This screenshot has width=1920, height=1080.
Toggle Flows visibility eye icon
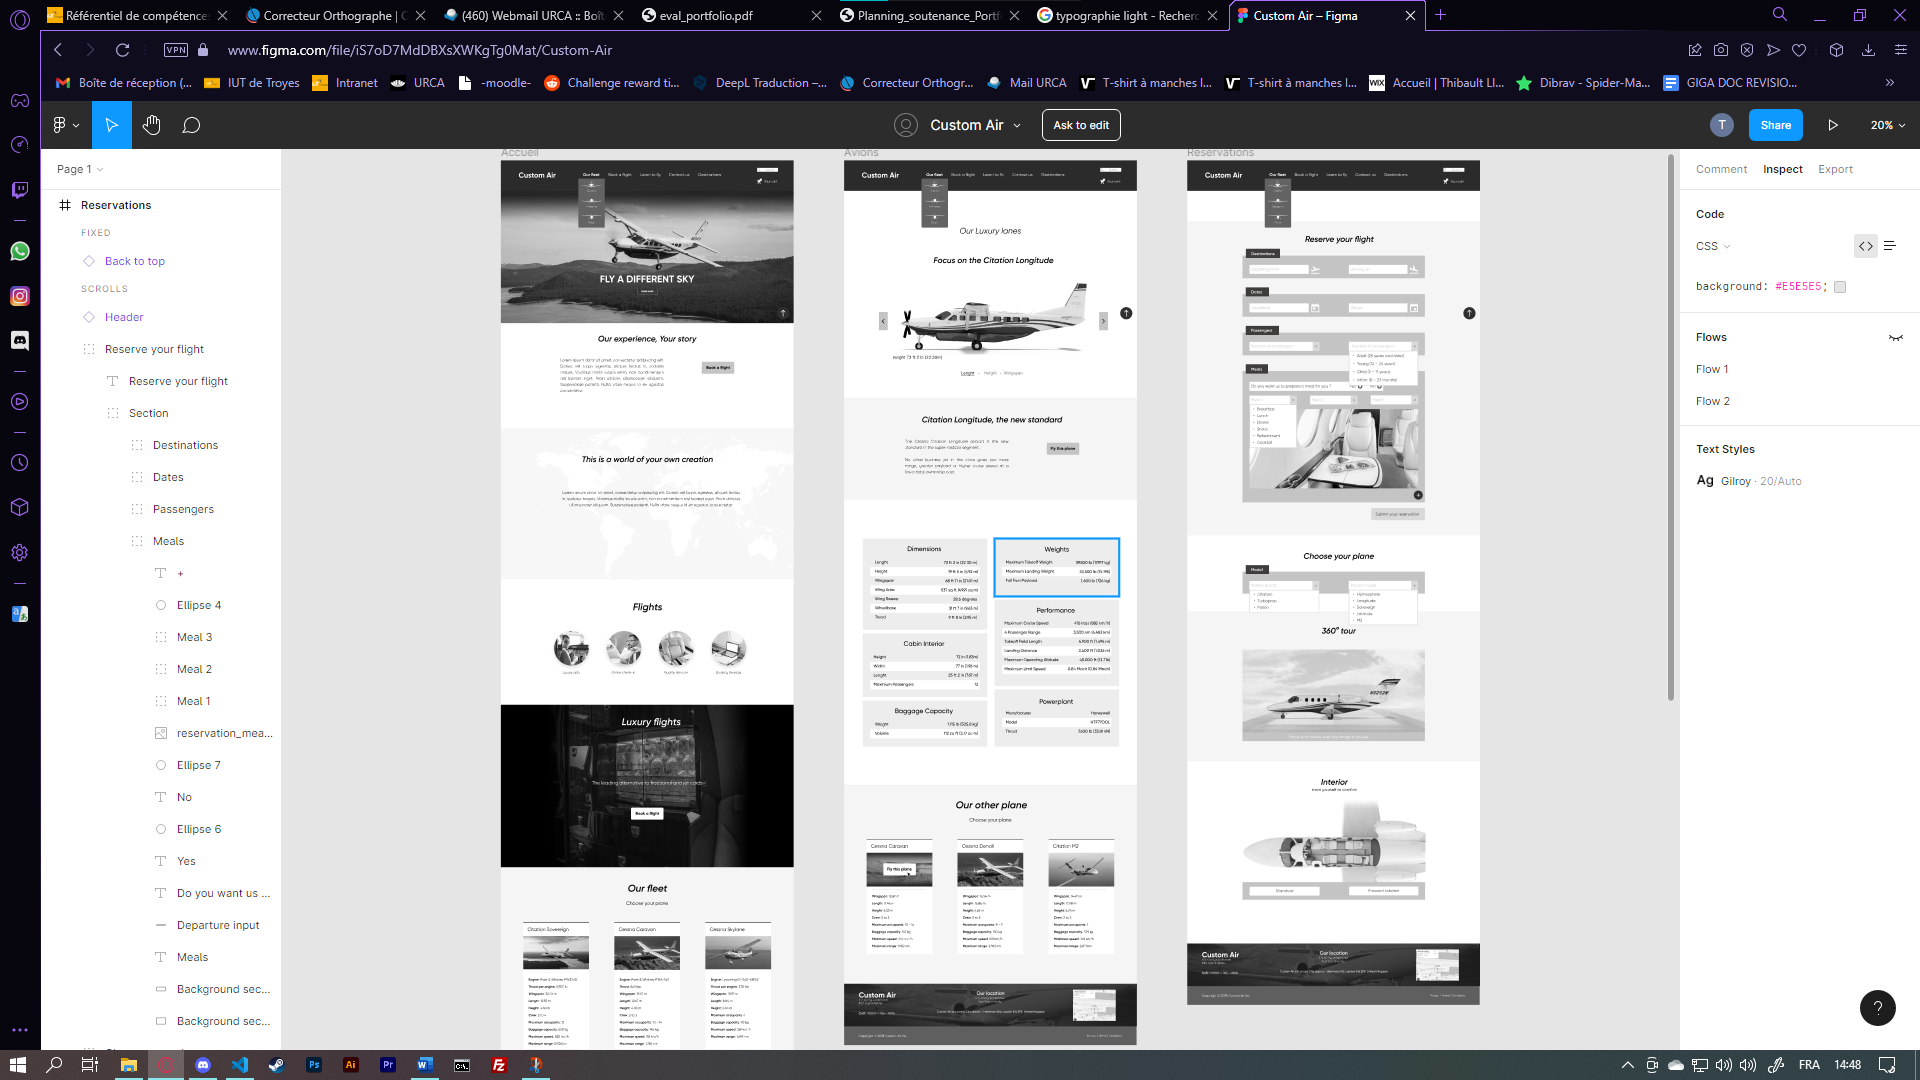click(x=1895, y=338)
